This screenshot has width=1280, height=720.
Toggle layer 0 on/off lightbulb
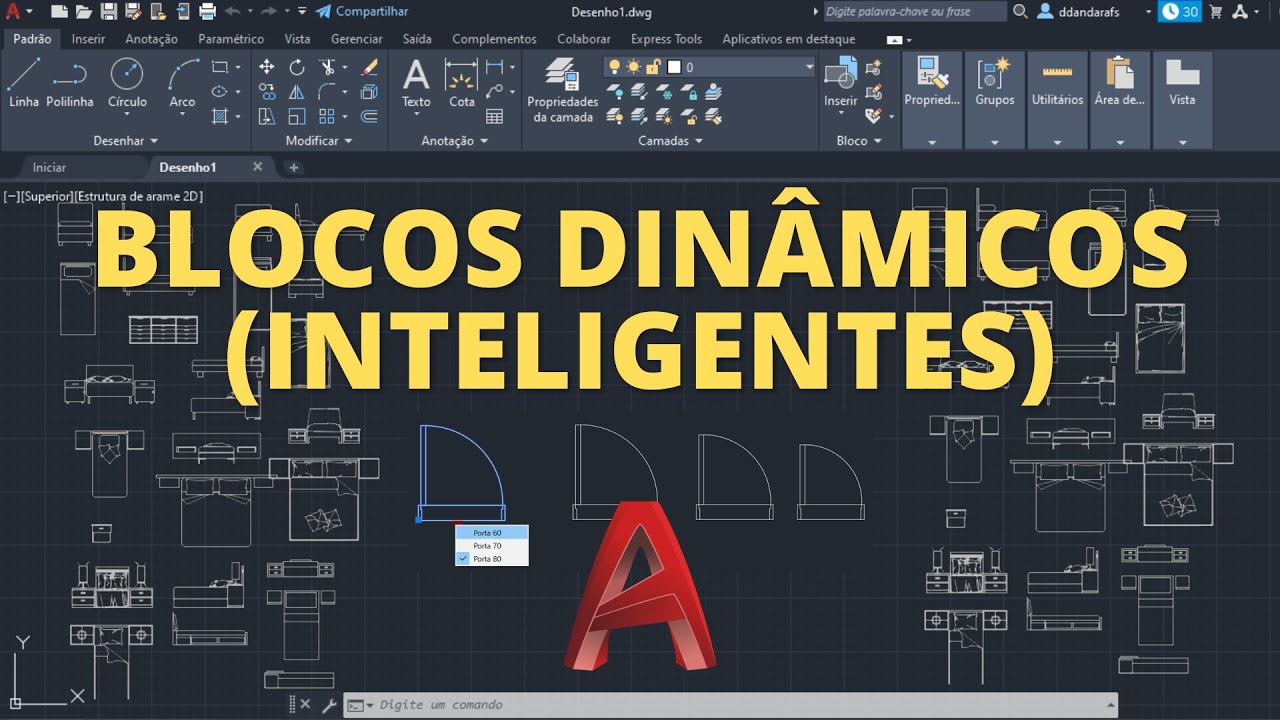click(x=615, y=67)
